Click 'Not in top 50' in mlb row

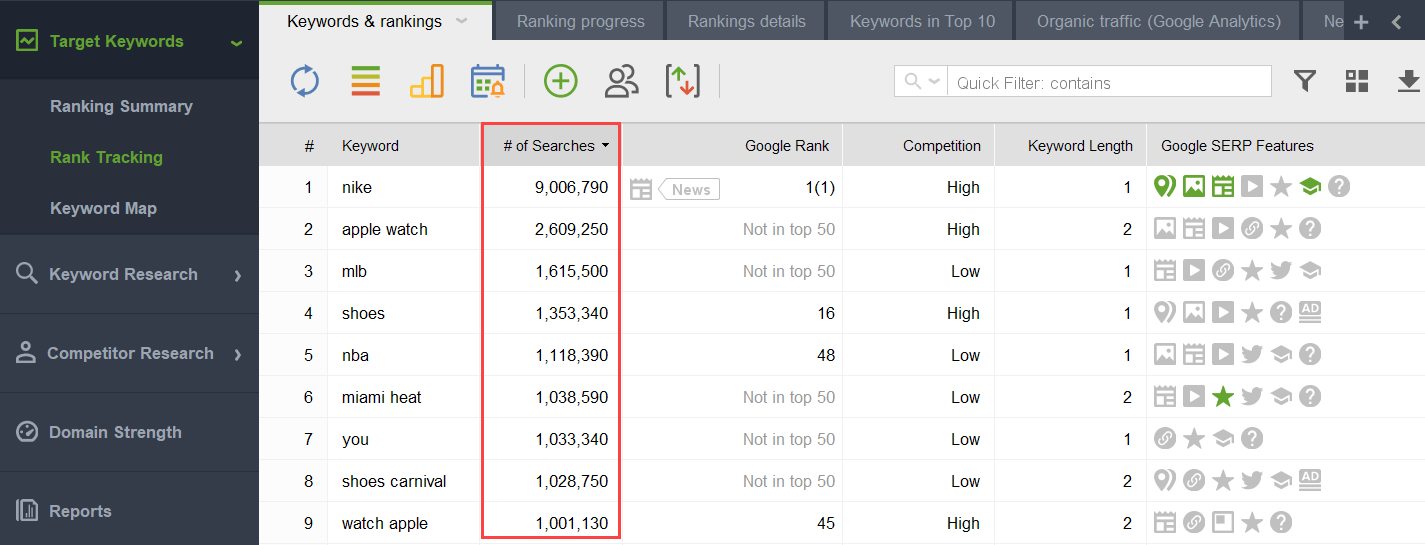click(x=788, y=271)
